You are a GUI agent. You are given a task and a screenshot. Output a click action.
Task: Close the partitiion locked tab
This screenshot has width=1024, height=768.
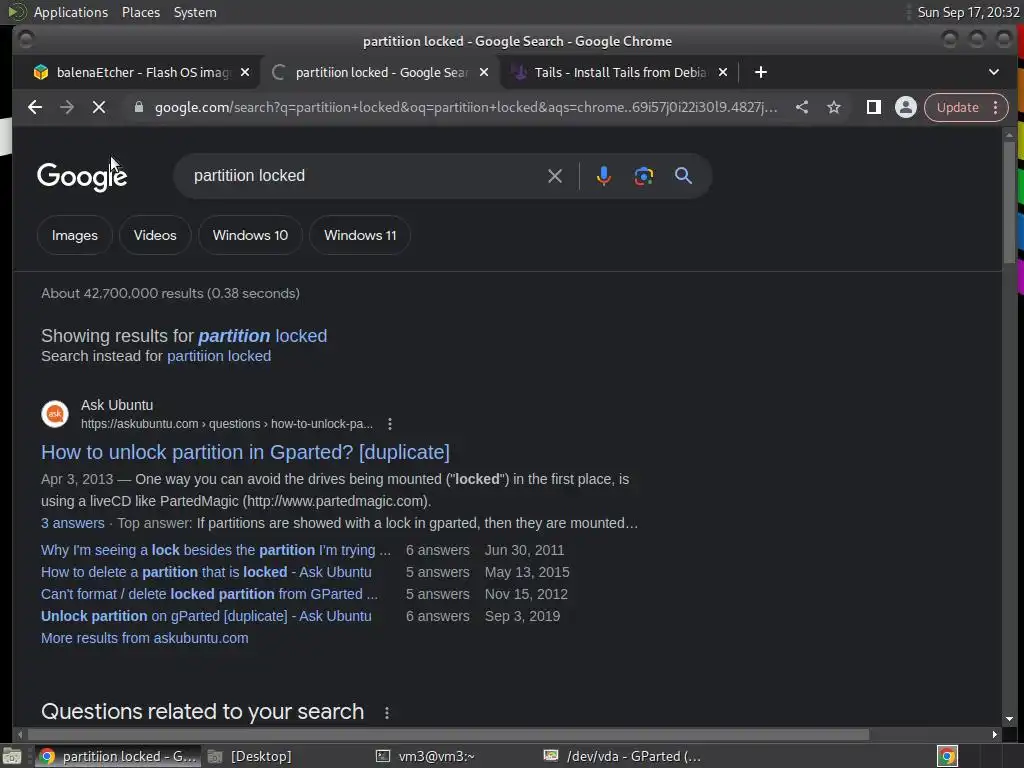click(484, 72)
